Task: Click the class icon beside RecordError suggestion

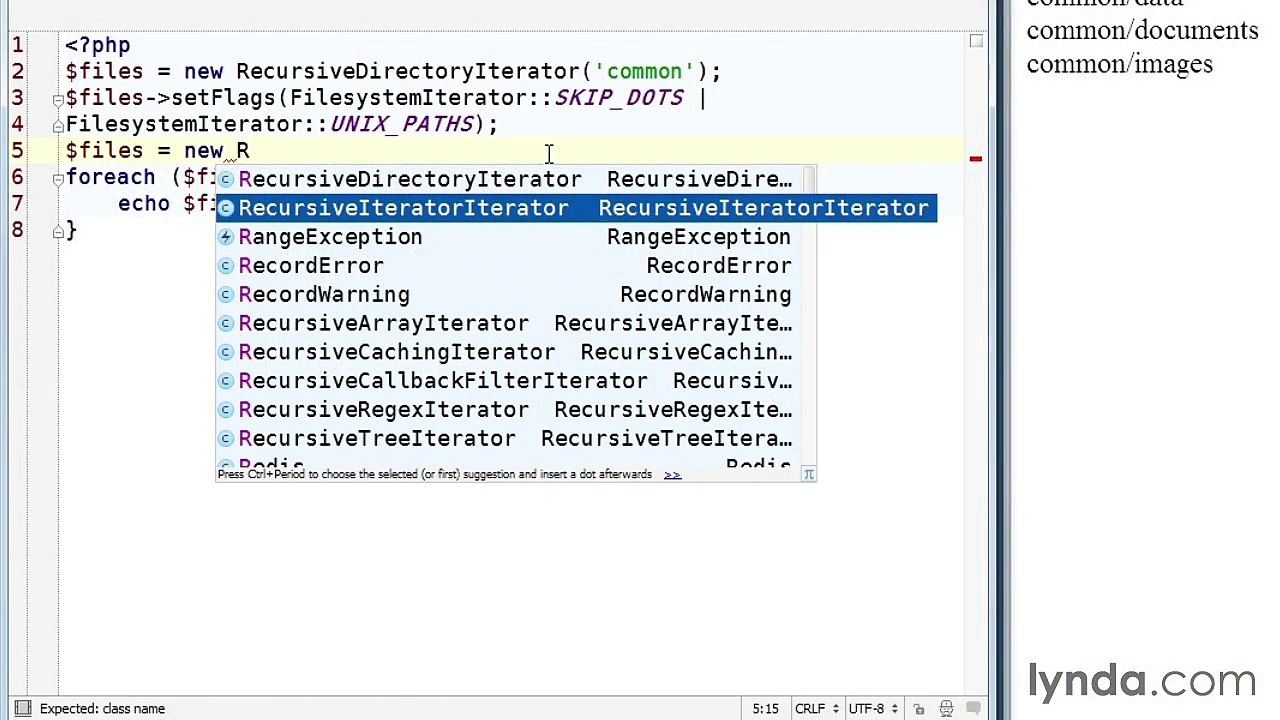Action: [x=227, y=266]
